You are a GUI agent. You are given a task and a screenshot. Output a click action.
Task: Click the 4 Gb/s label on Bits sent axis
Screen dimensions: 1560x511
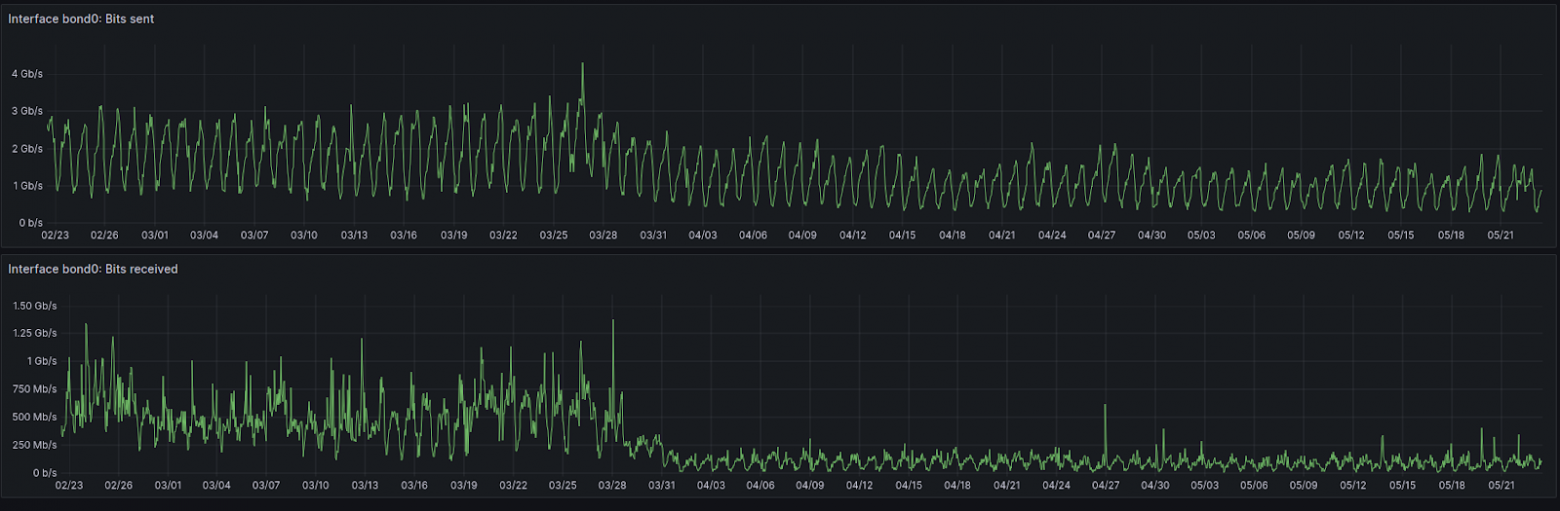click(26, 73)
